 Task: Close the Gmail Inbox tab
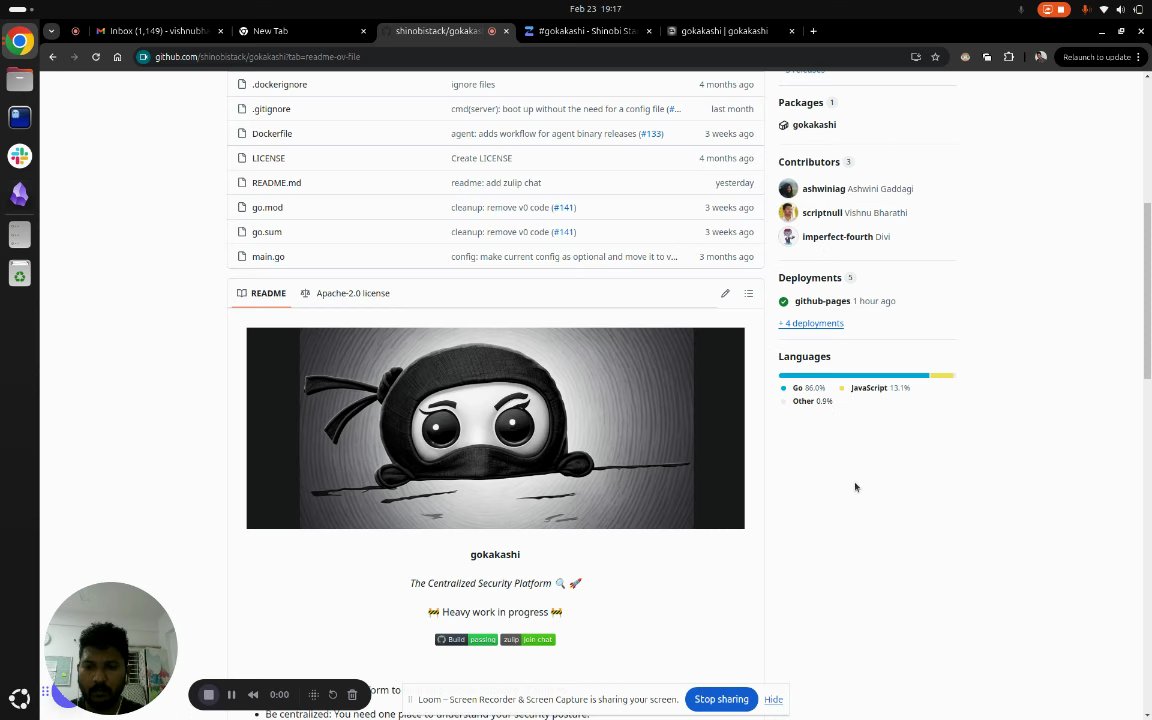coord(220,31)
